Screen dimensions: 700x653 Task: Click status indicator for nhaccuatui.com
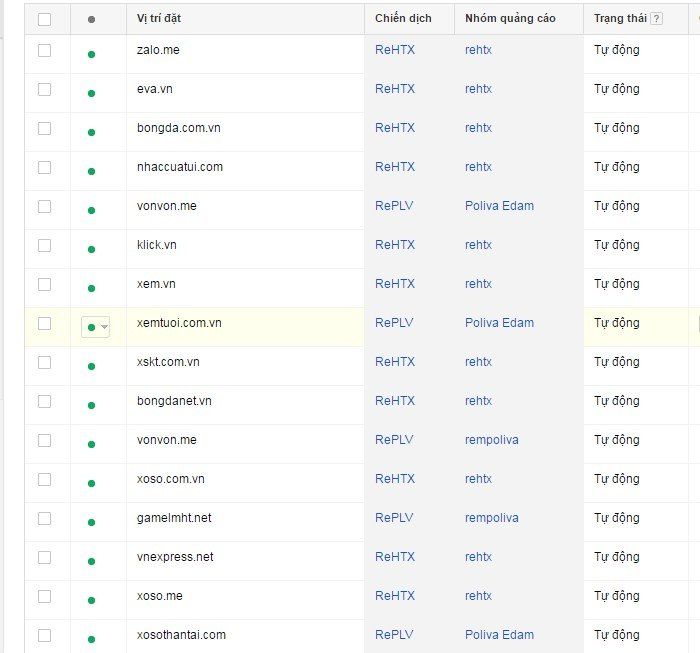(92, 171)
